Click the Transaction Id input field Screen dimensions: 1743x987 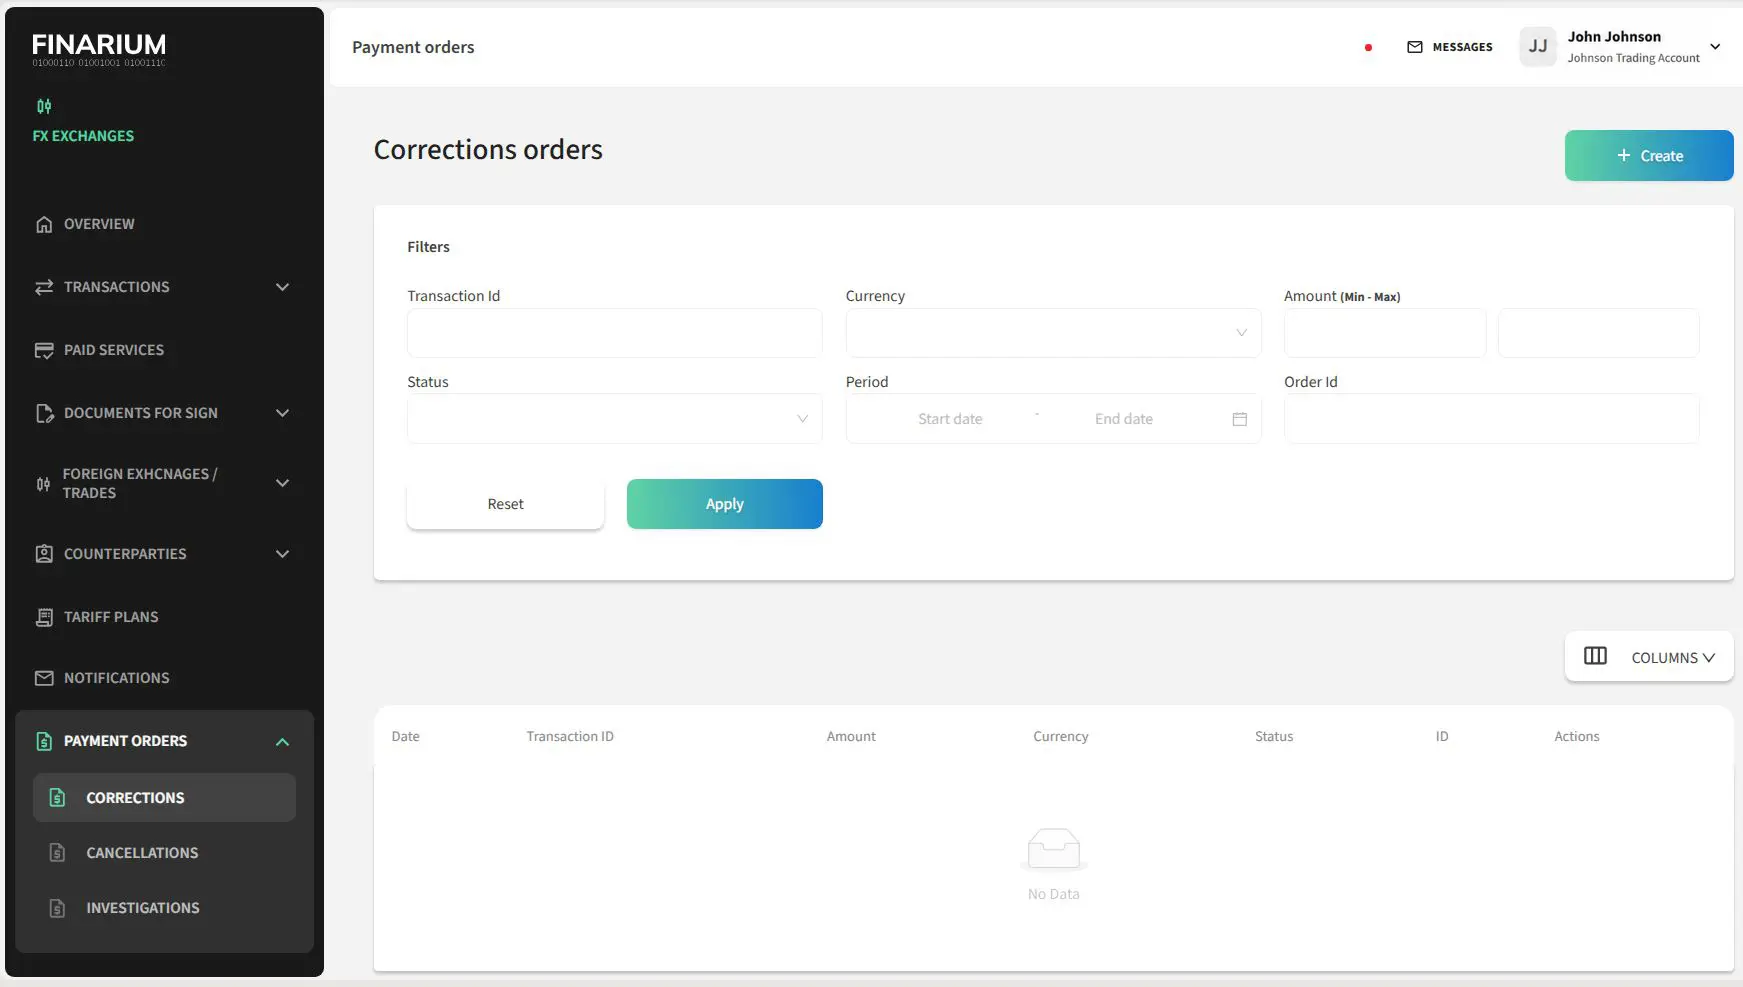click(x=614, y=333)
